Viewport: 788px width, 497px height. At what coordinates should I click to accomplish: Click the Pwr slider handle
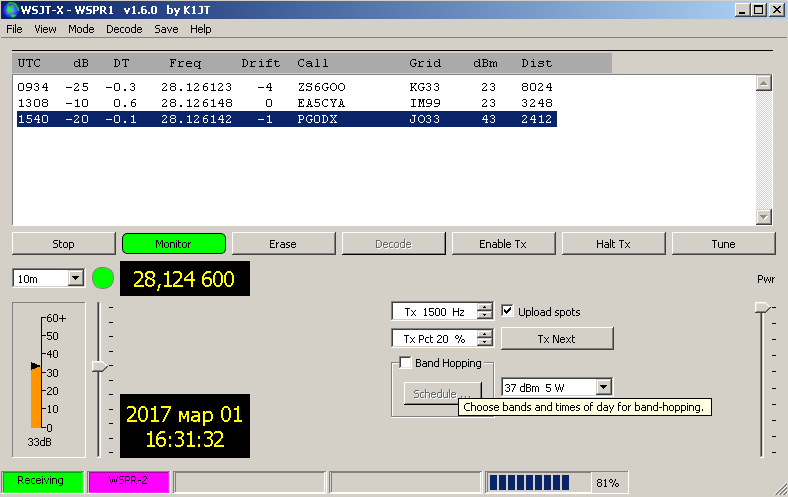pos(762,308)
